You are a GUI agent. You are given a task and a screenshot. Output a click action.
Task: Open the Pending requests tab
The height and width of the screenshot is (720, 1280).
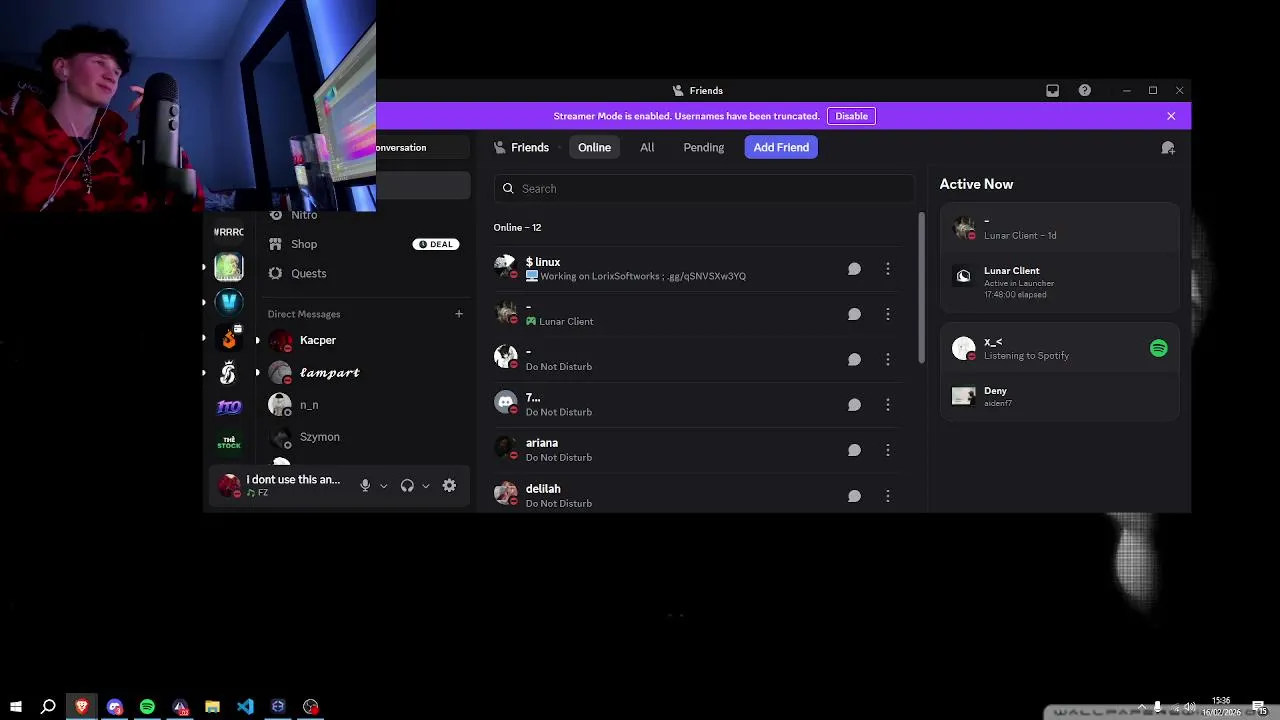703,148
